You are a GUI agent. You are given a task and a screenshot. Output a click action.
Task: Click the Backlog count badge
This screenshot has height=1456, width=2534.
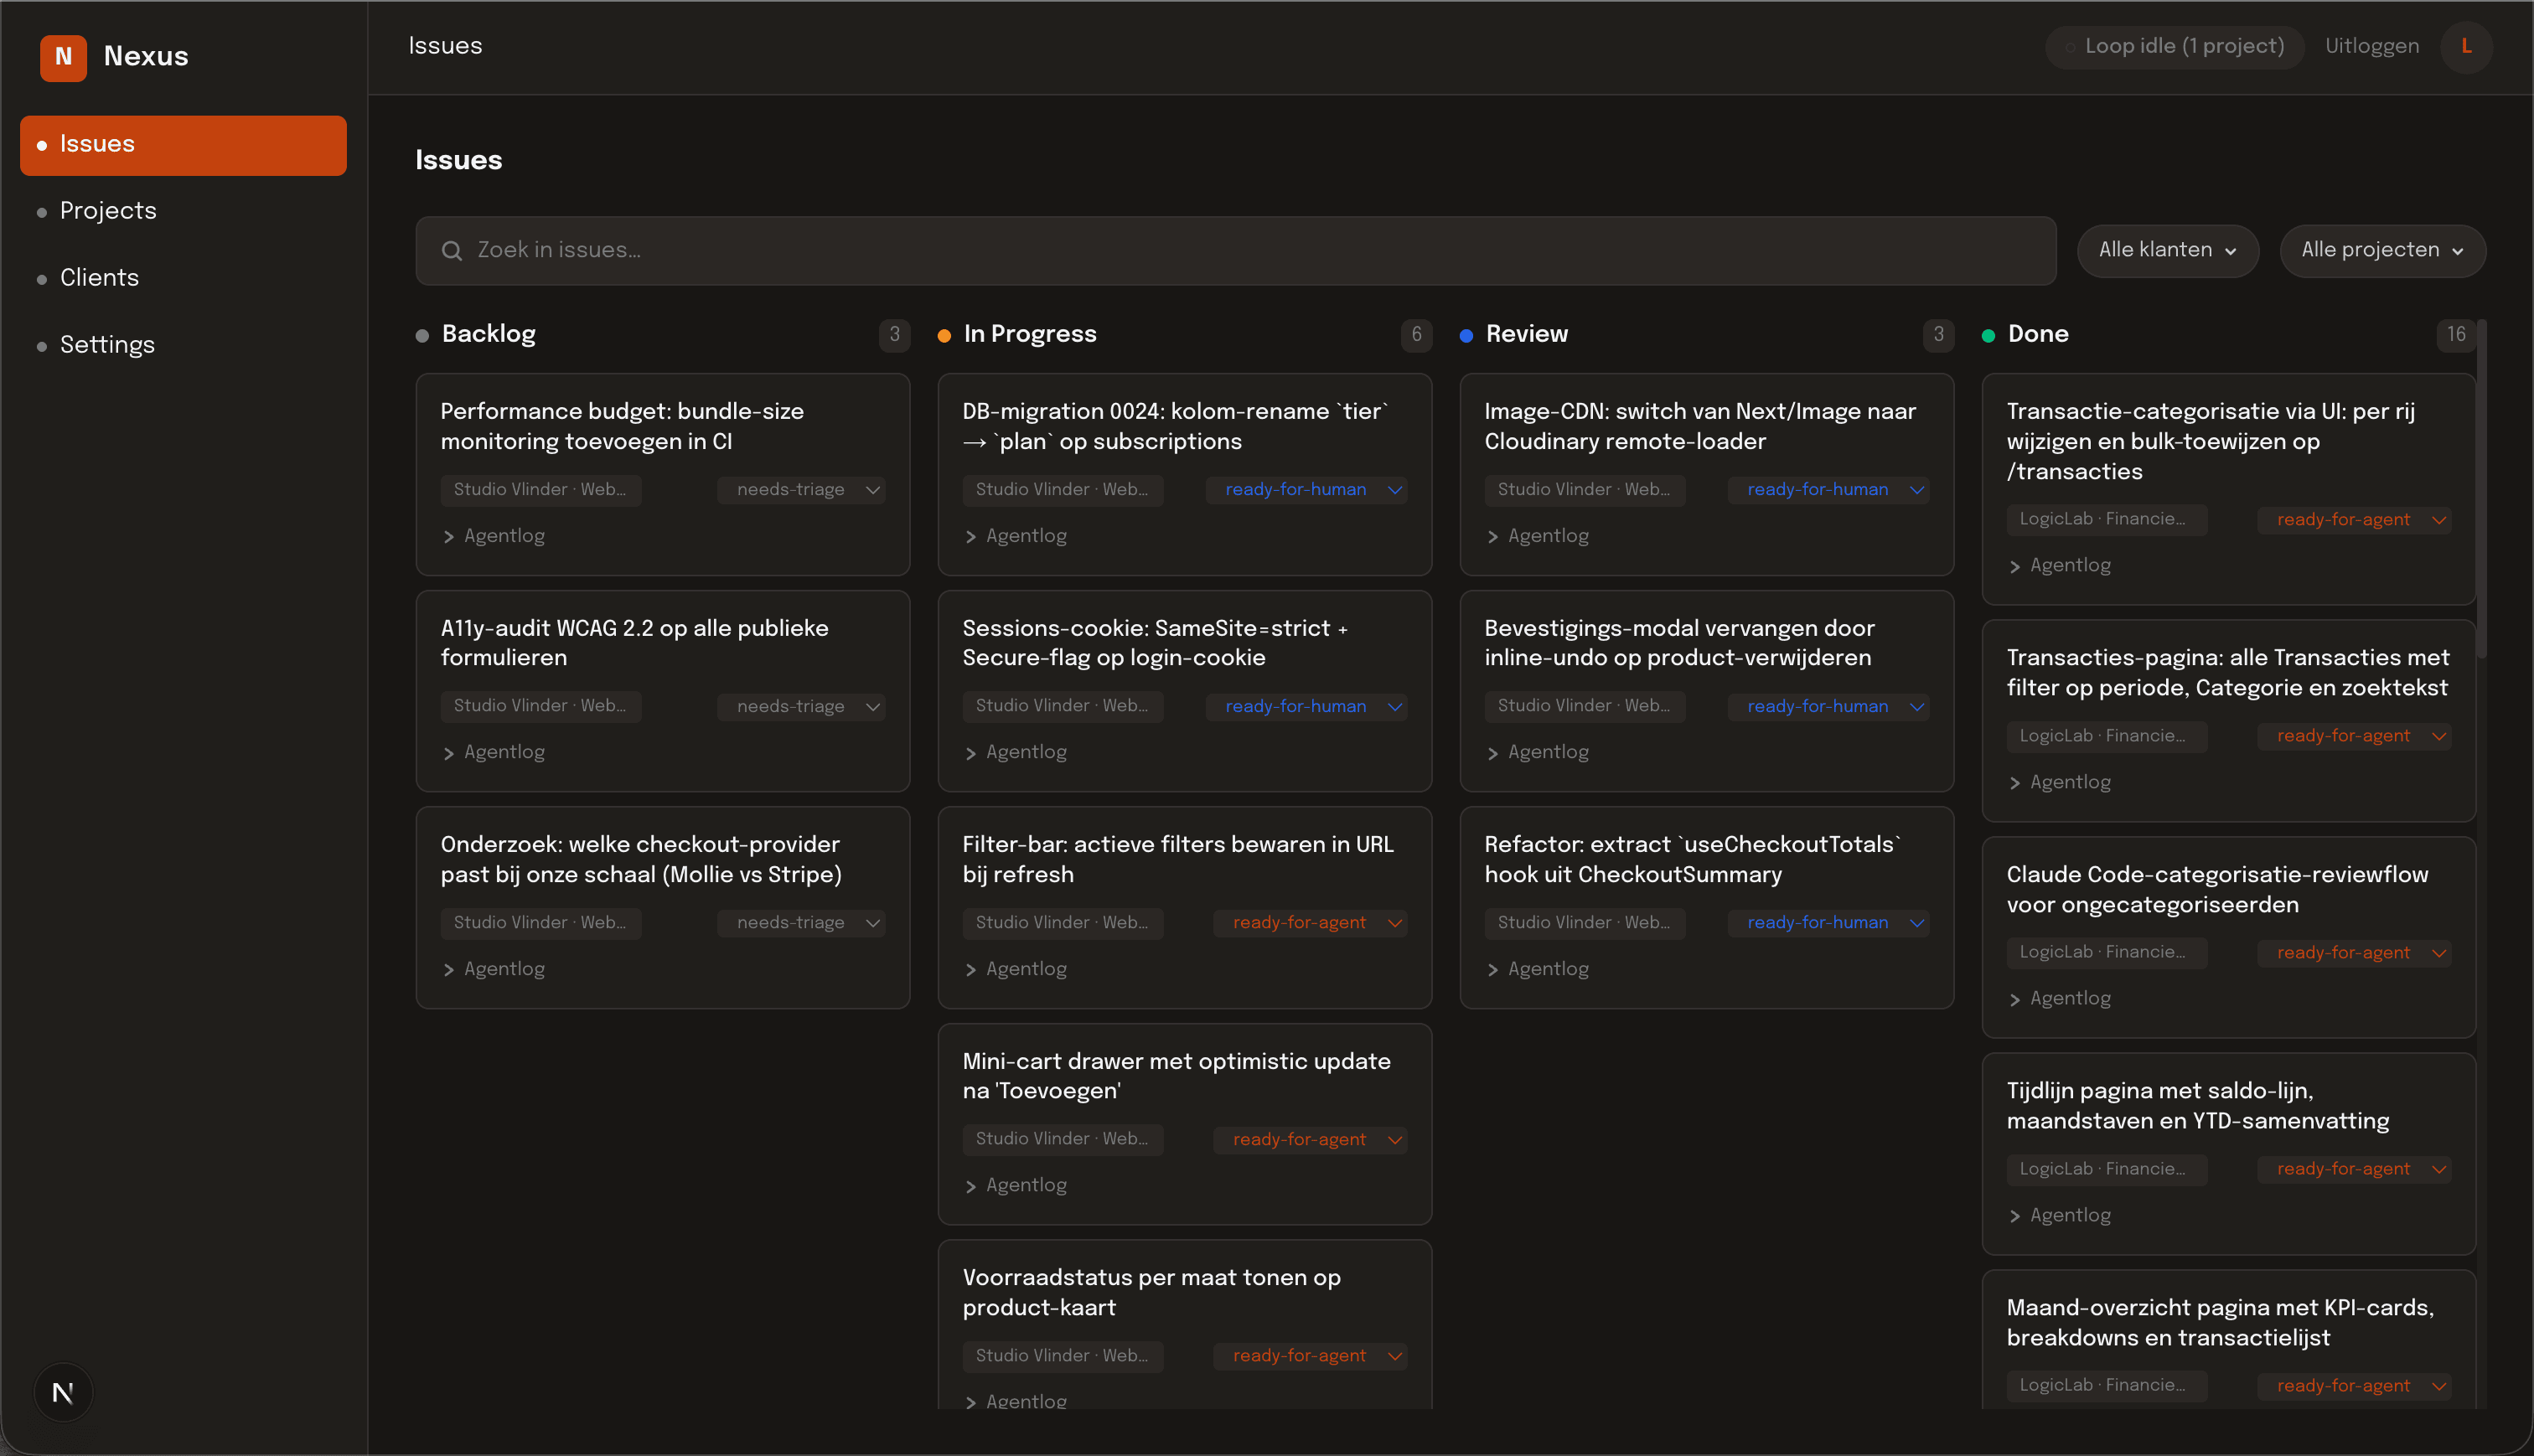click(894, 335)
